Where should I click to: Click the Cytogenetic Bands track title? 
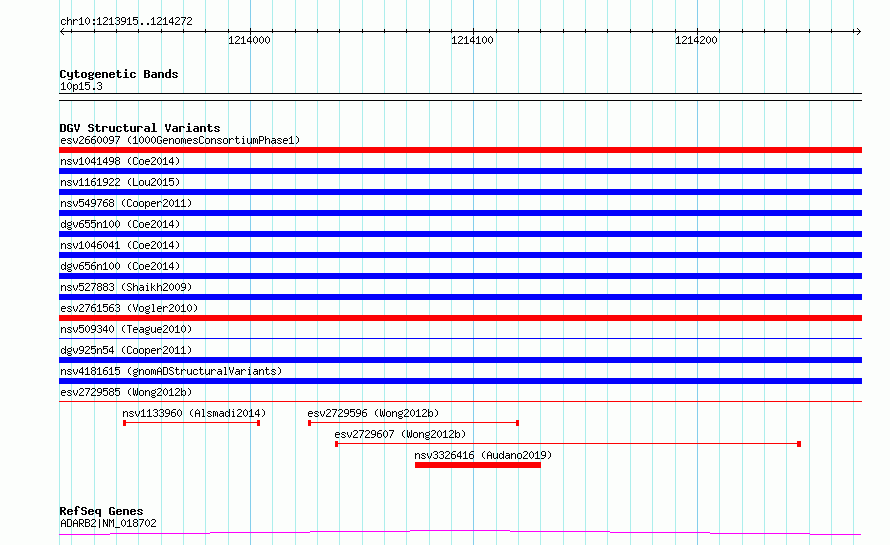point(119,74)
